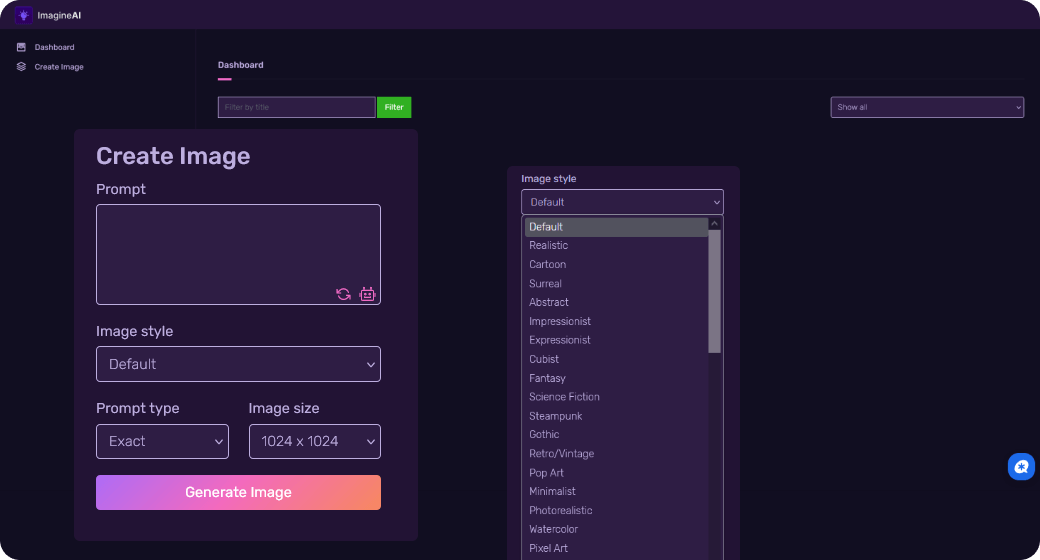The height and width of the screenshot is (560, 1040).
Task: Choose the Pop Art style option
Action: coord(616,473)
